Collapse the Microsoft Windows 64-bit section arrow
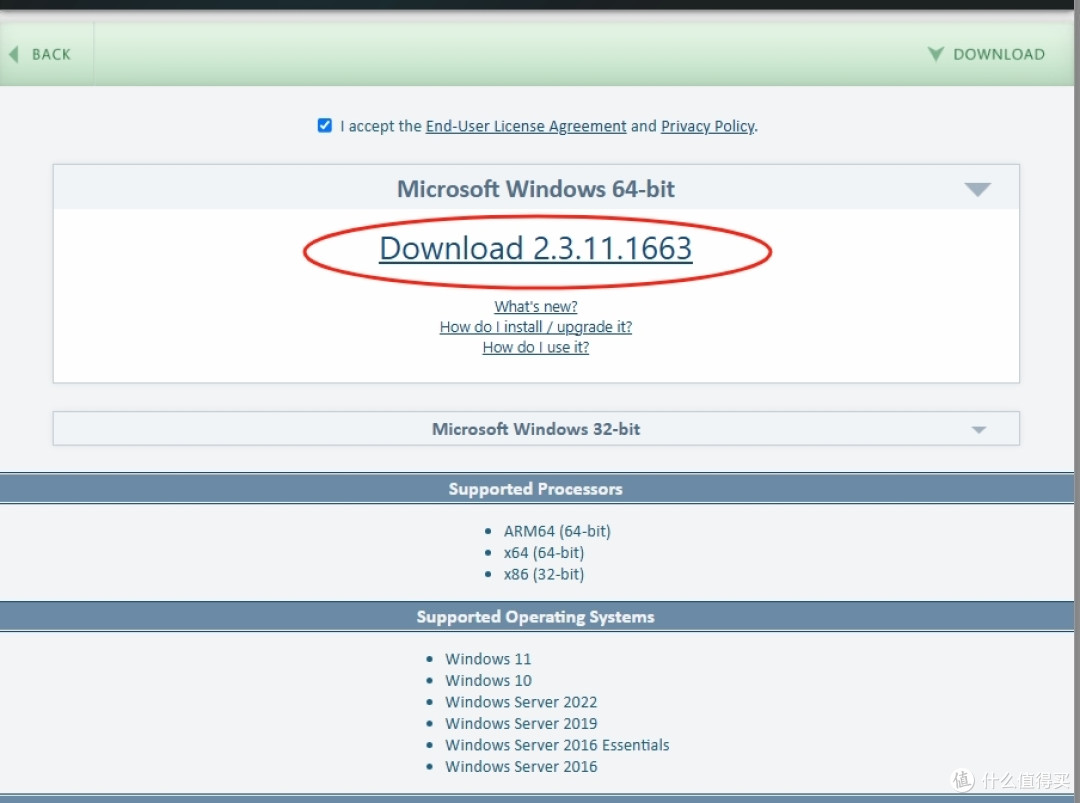The height and width of the screenshot is (803, 1080). pos(977,189)
